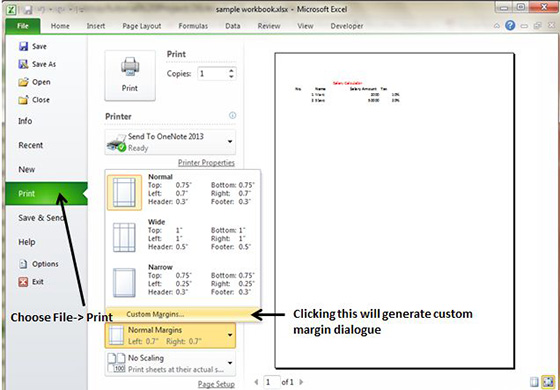The height and width of the screenshot is (390, 560).
Task: Switch to the Review tab
Action: click(270, 26)
